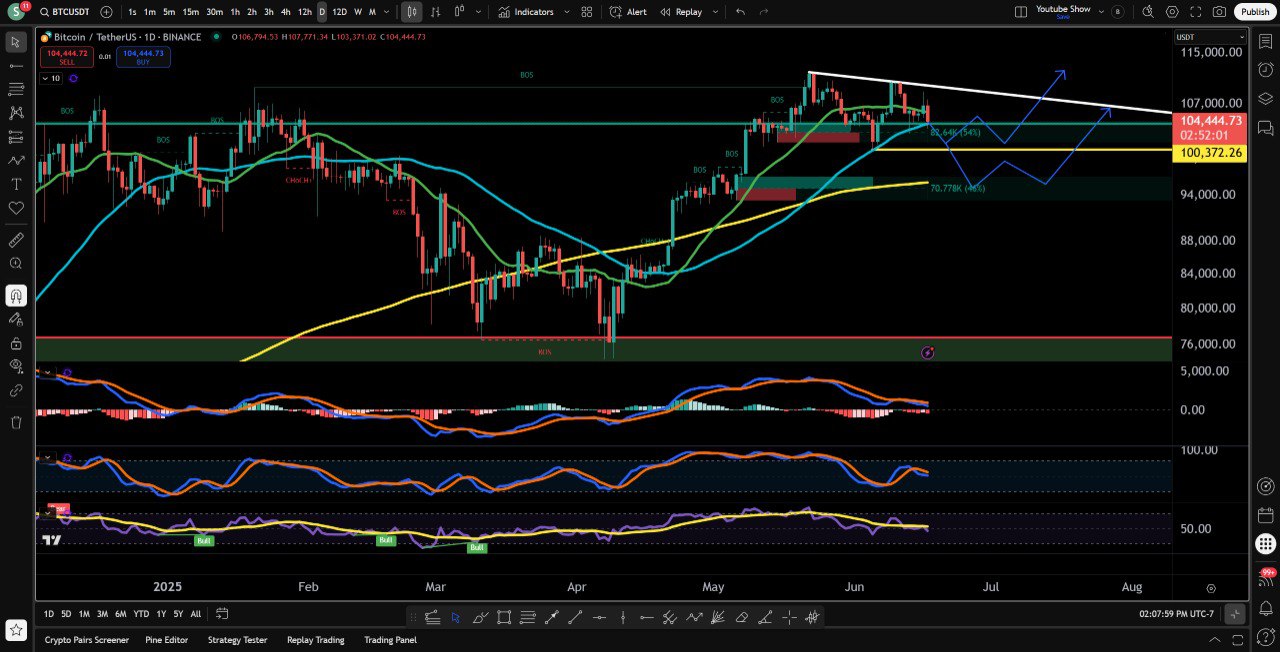
Task: Choose the candlestick chart style icon
Action: coord(412,12)
